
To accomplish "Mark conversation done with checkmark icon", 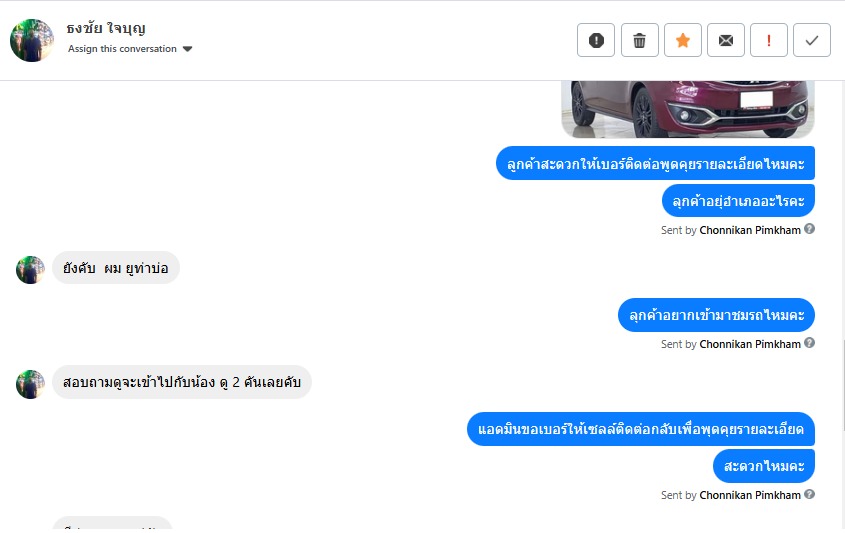I will pos(812,40).
